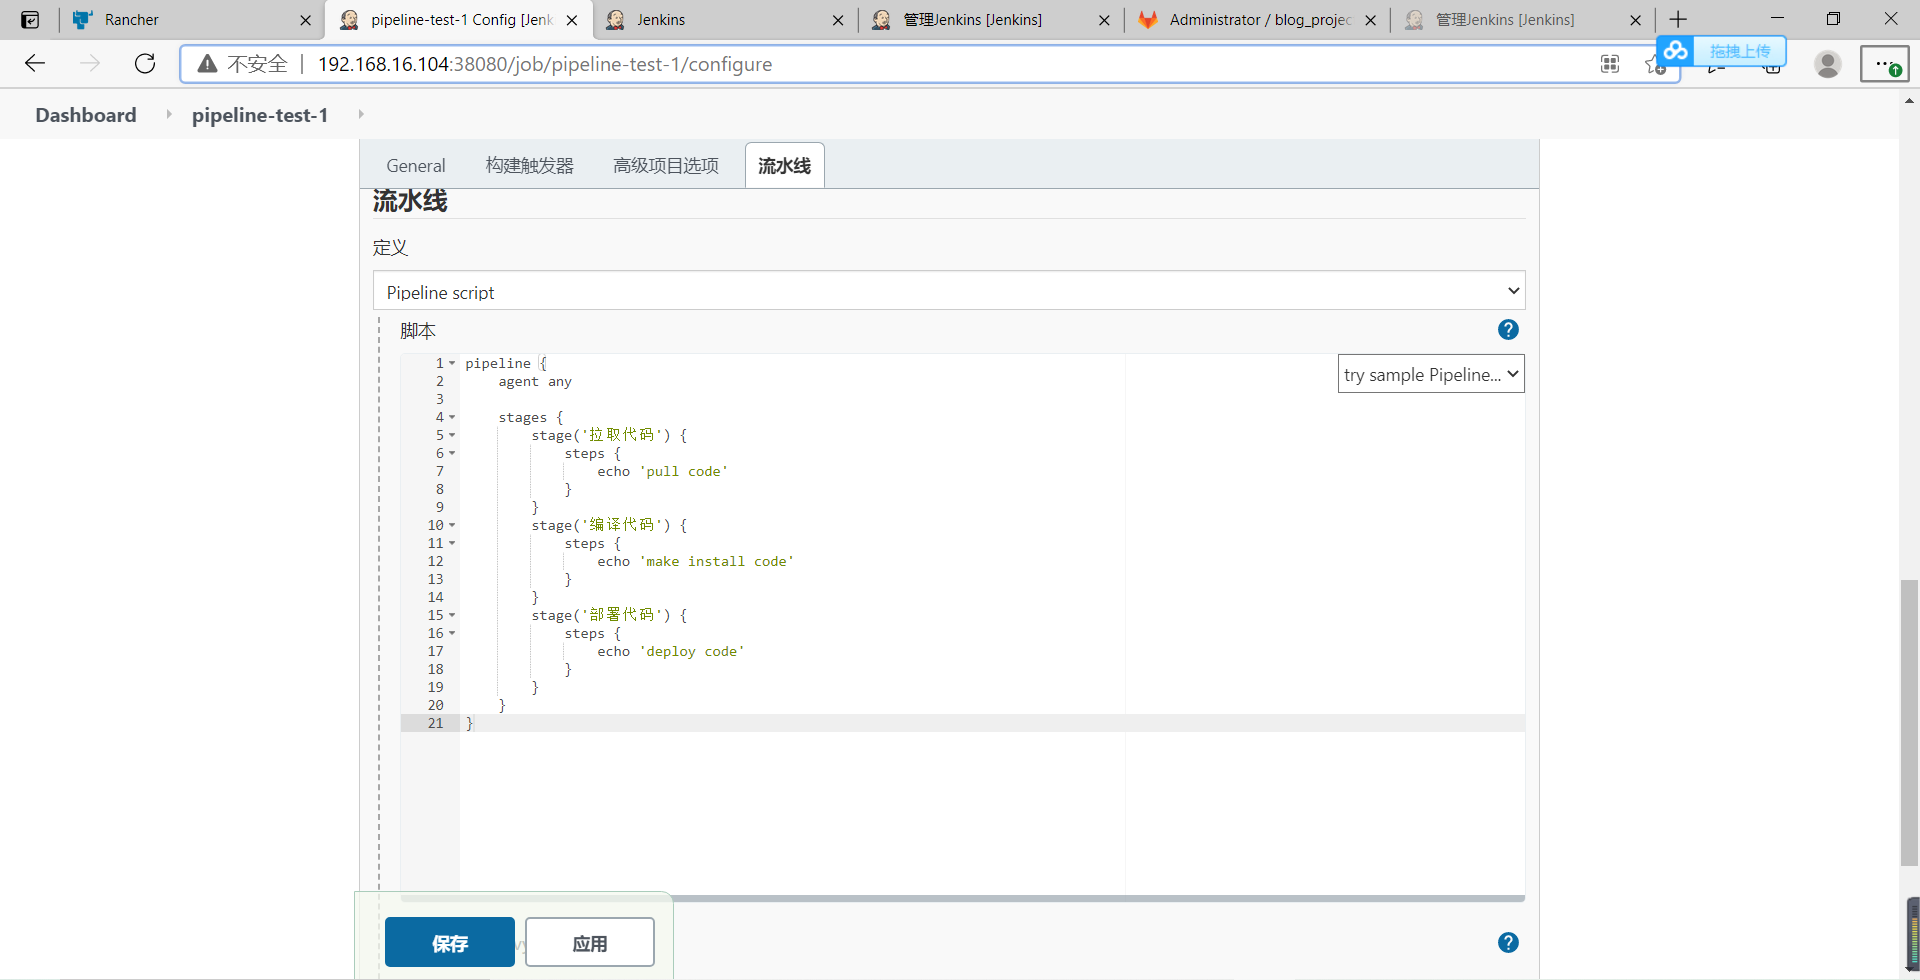Click stage('部署代码') text on line 15
The image size is (1920, 980).
pyautogui.click(x=601, y=615)
